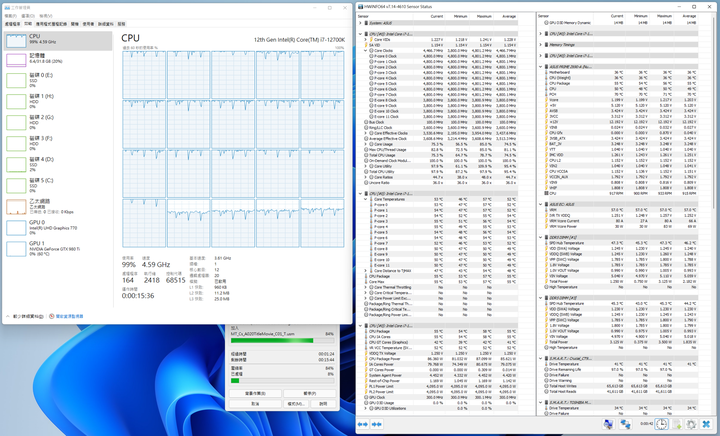This screenshot has height=436, width=720.
Task: Click the file progress bar at 84%
Action: [x=282, y=341]
